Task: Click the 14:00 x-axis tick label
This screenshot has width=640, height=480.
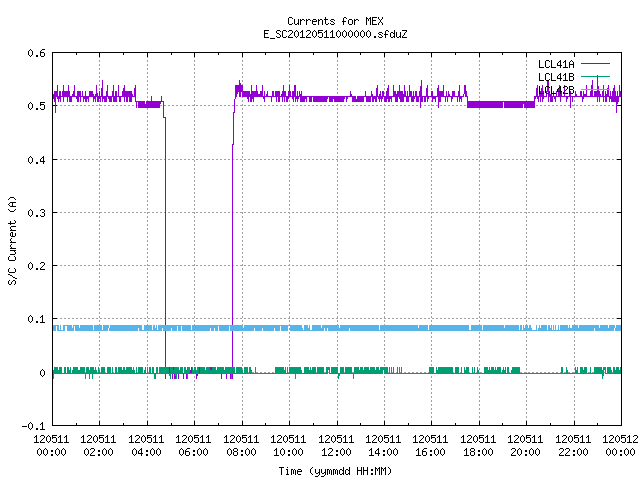Action: click(x=383, y=452)
